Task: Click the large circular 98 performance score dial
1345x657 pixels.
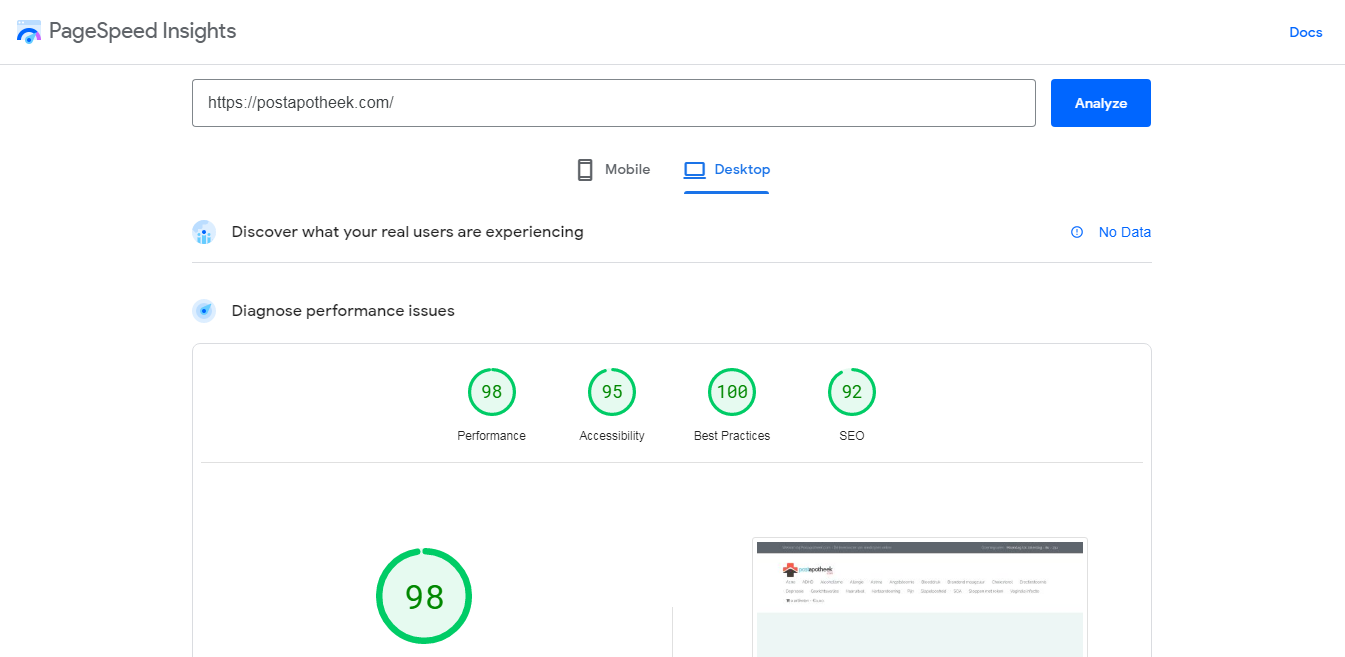Action: (424, 595)
